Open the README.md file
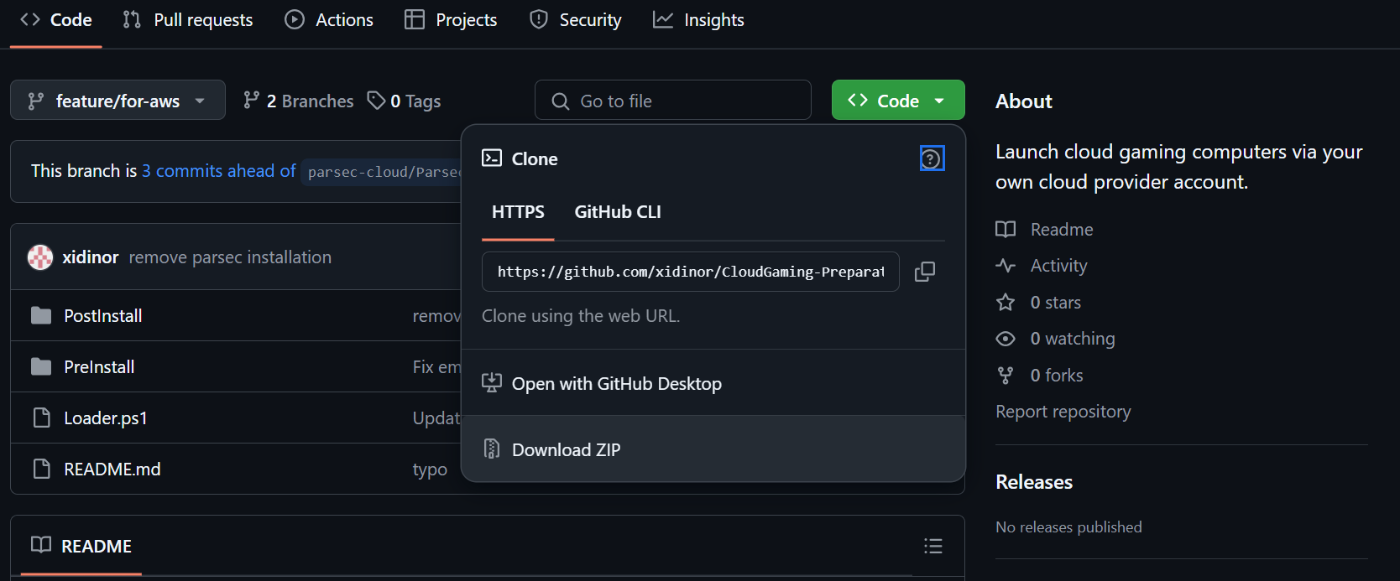Screen dimensions: 1400x581 (x=112, y=469)
